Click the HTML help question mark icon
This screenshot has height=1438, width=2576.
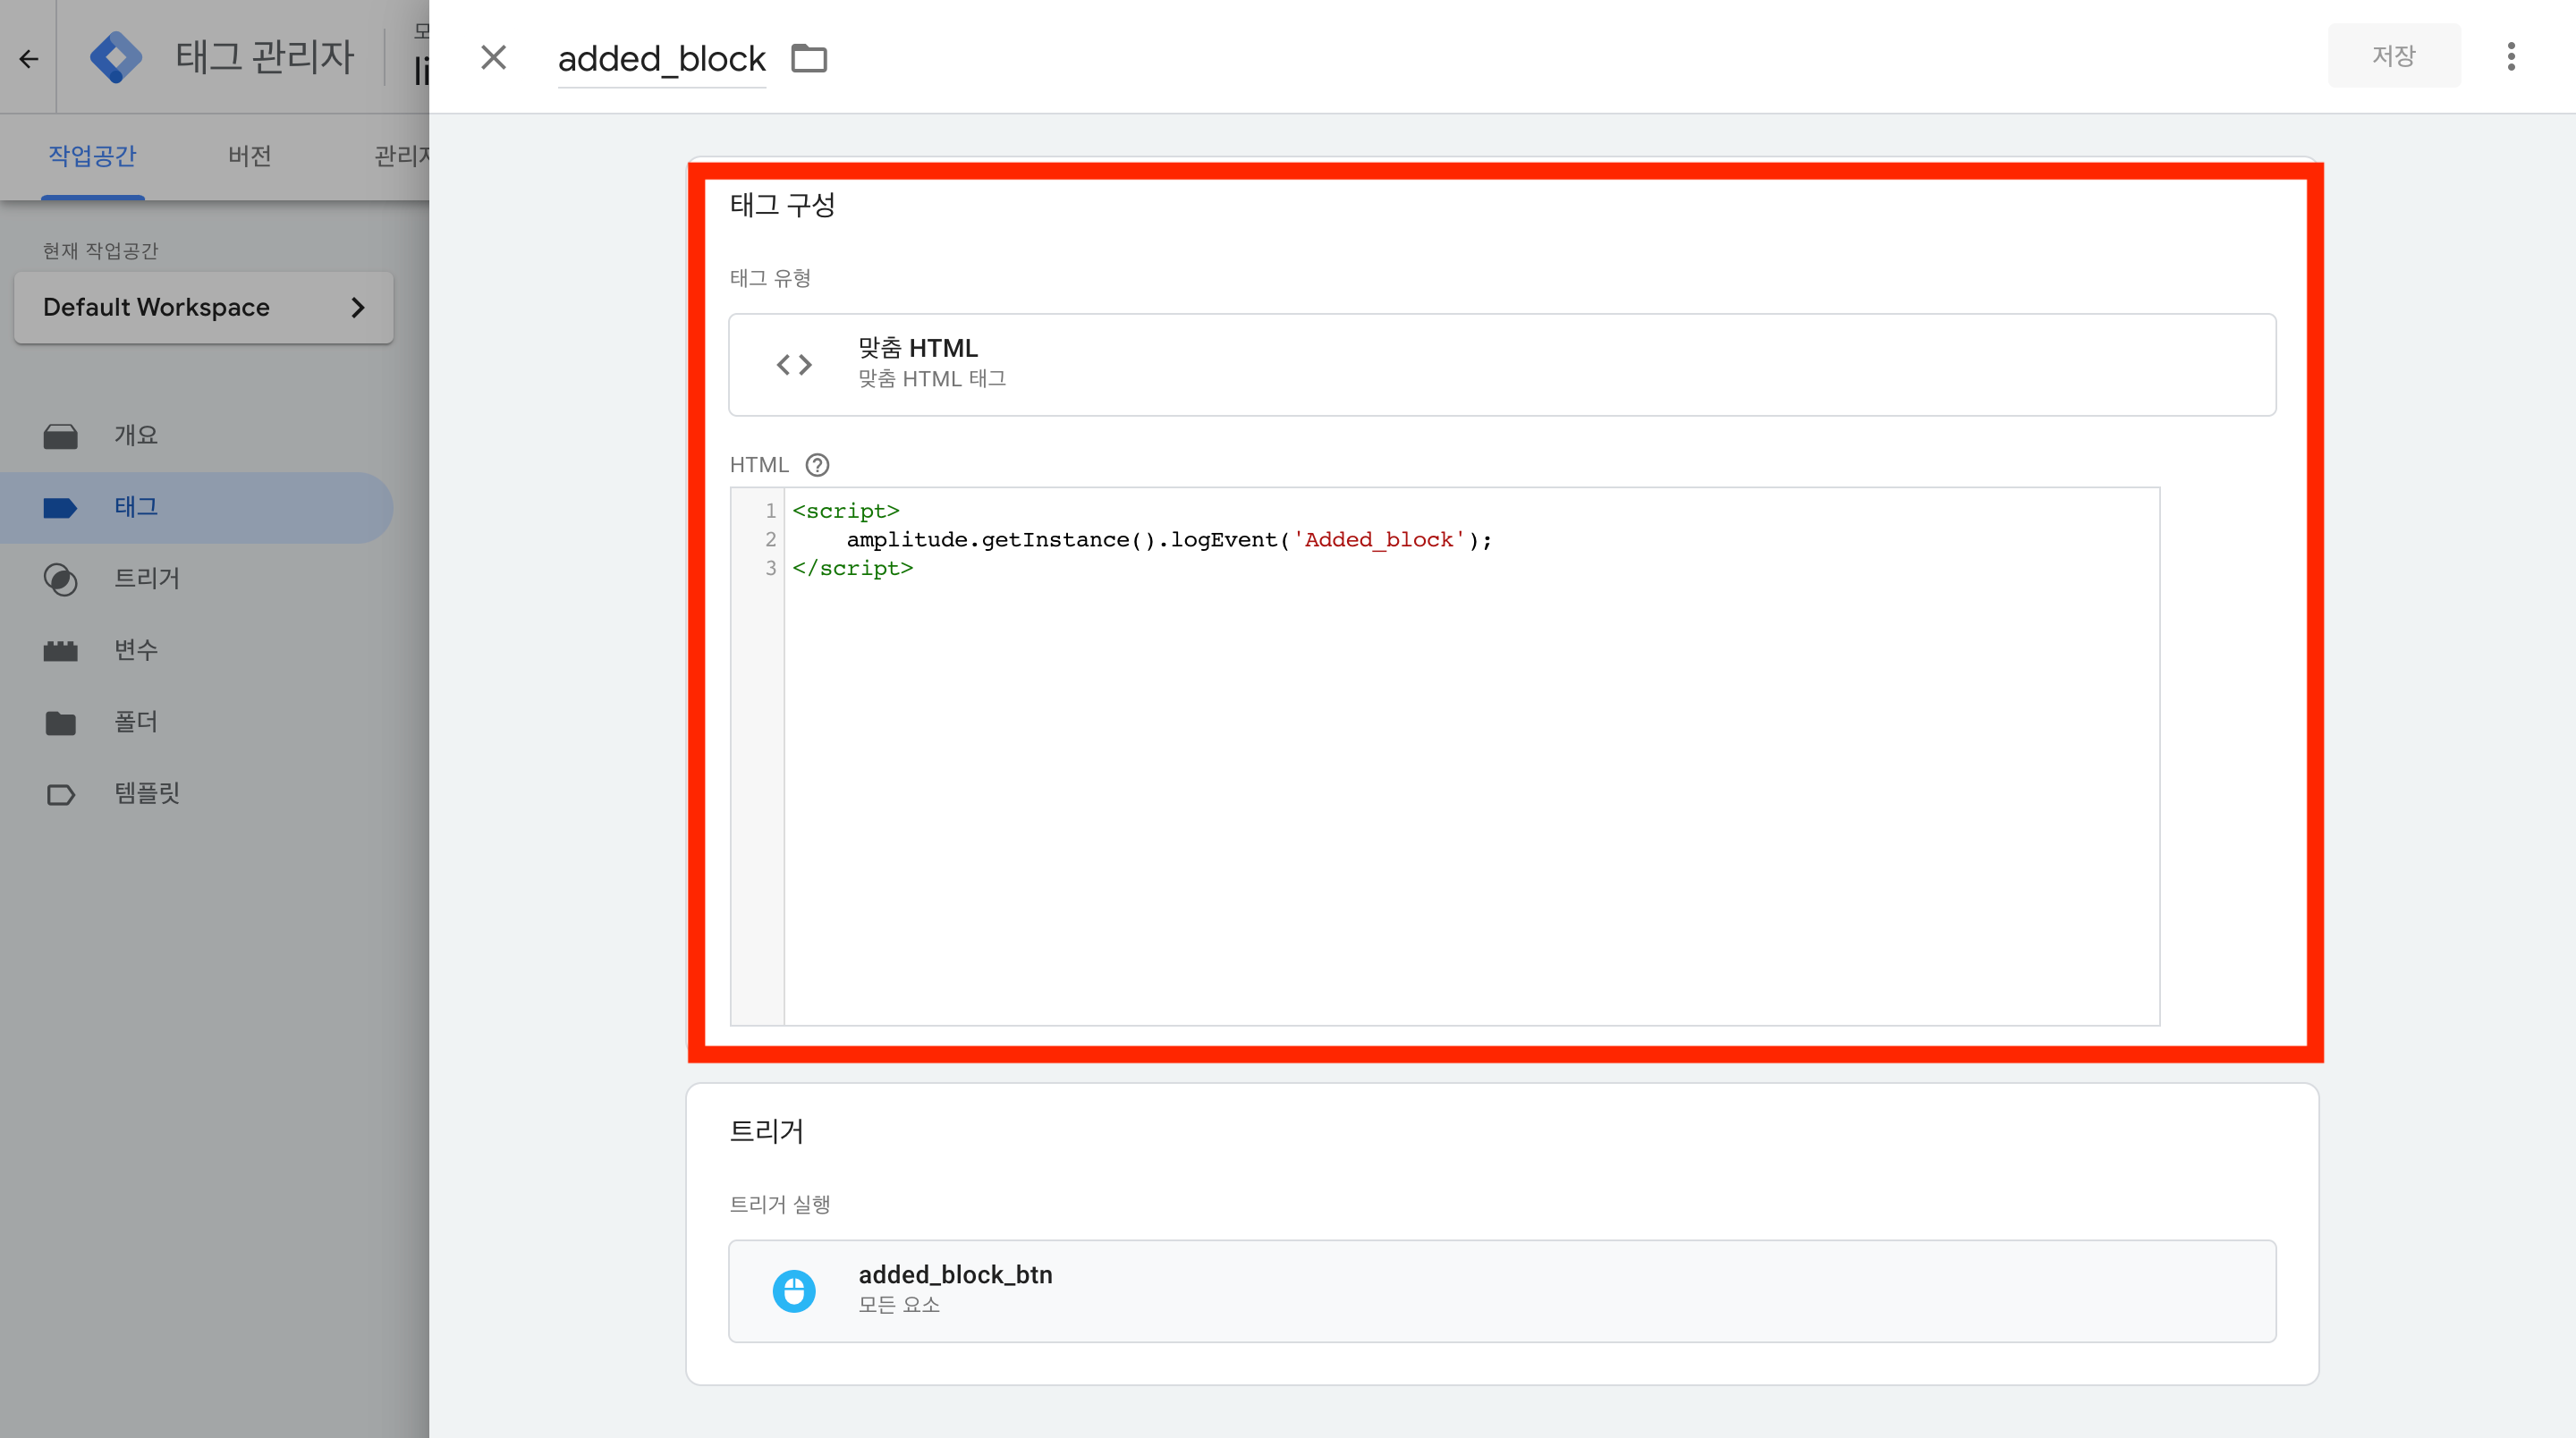pyautogui.click(x=817, y=465)
